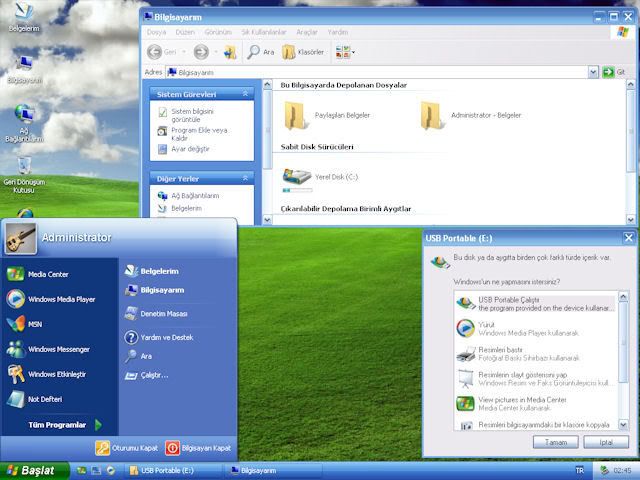640x480 pixels.
Task: Click Bilgisayarım taskbar button
Action: [x=272, y=471]
